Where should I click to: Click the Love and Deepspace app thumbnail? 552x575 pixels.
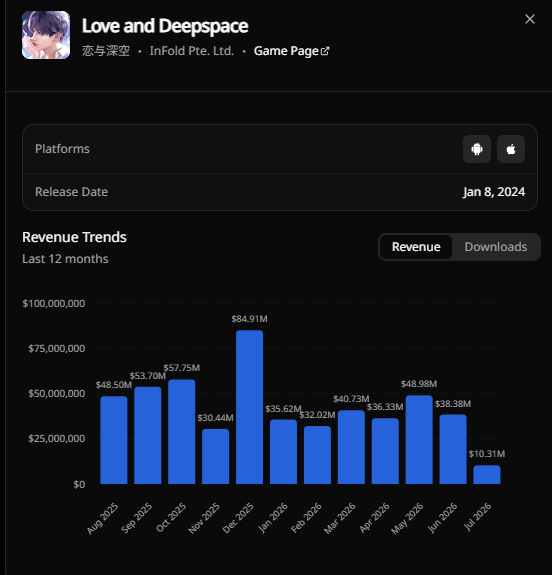(x=46, y=35)
